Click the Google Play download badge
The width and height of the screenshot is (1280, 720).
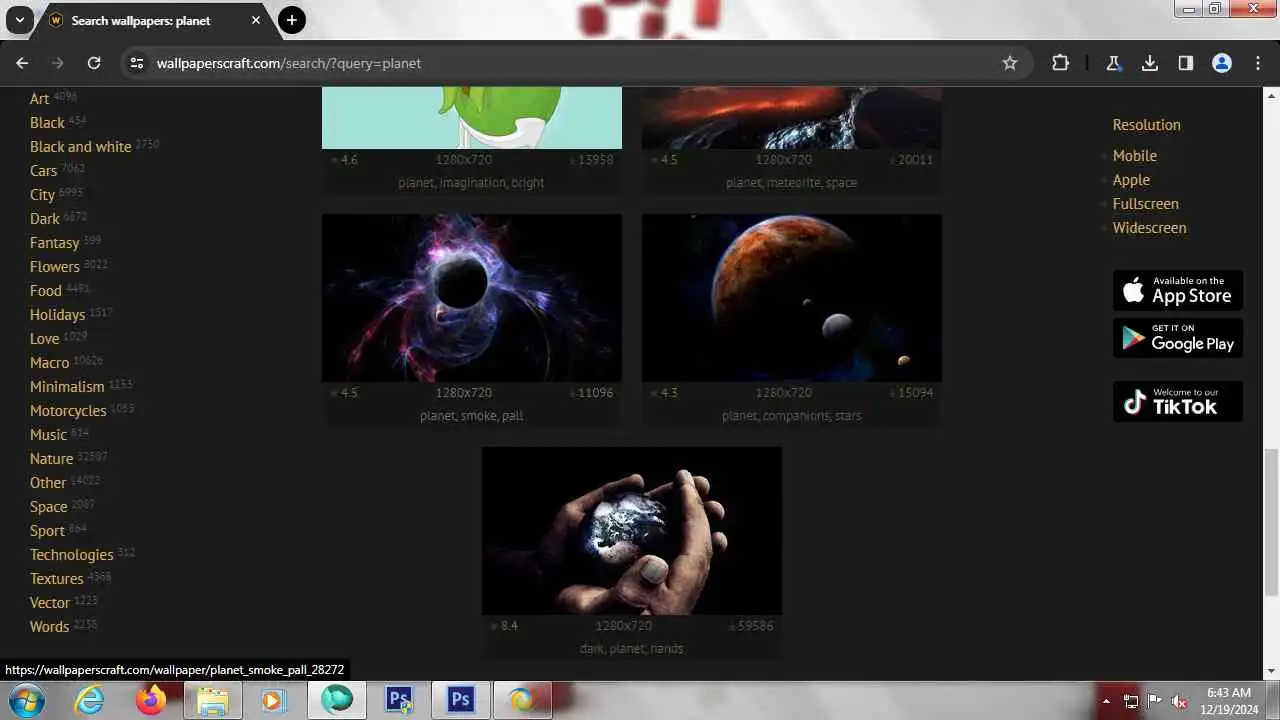point(1178,338)
